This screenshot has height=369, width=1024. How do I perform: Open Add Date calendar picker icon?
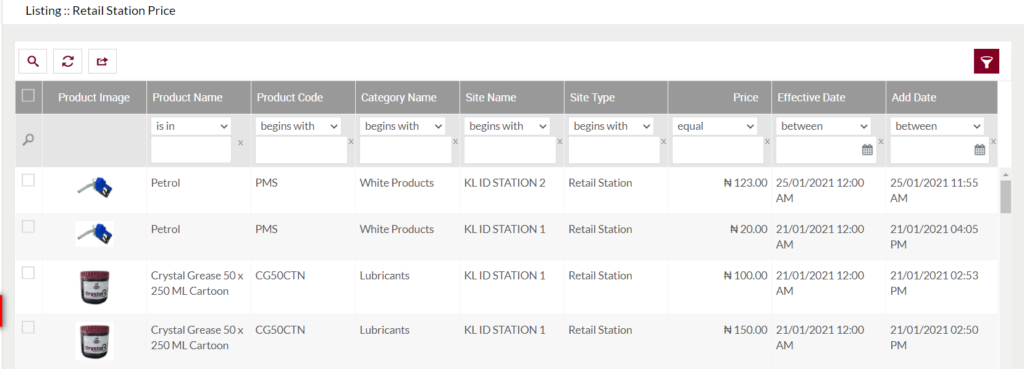(980, 150)
